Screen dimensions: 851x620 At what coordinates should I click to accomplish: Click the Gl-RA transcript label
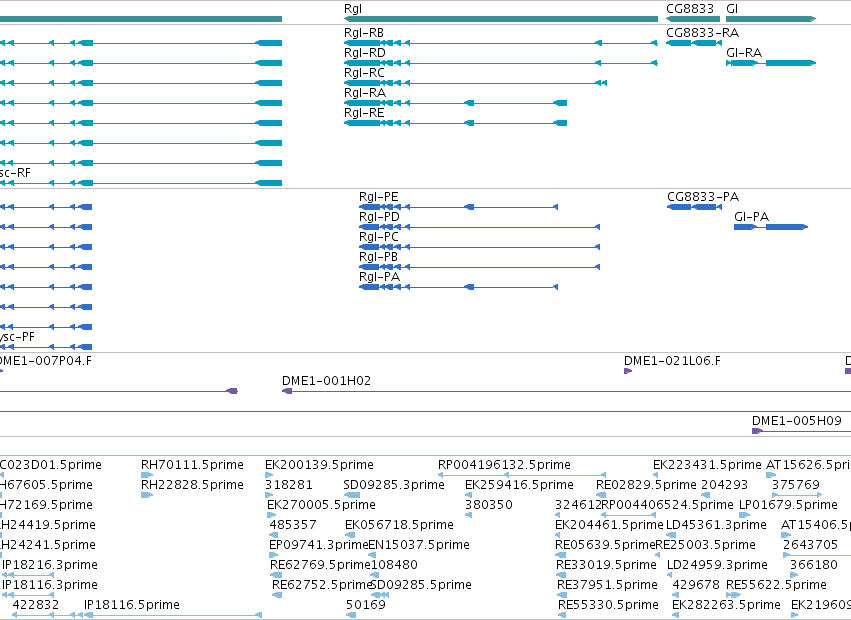point(744,53)
